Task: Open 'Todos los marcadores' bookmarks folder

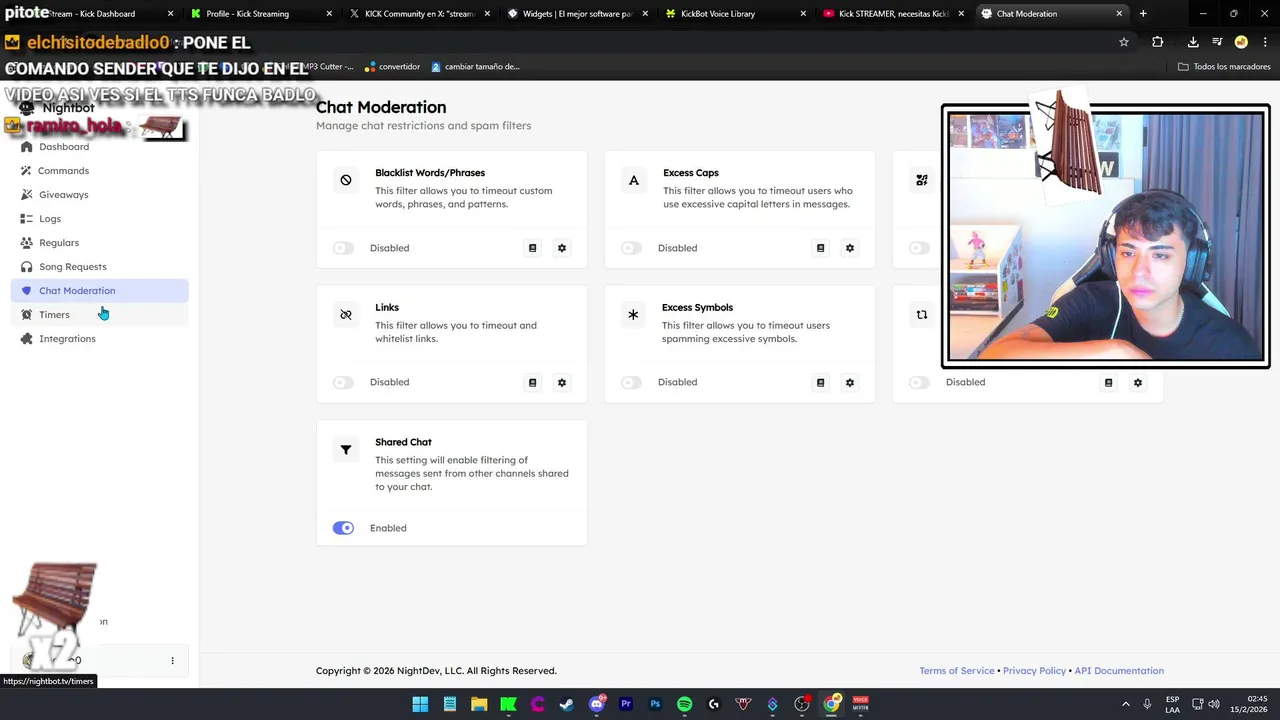Action: 1224,67
